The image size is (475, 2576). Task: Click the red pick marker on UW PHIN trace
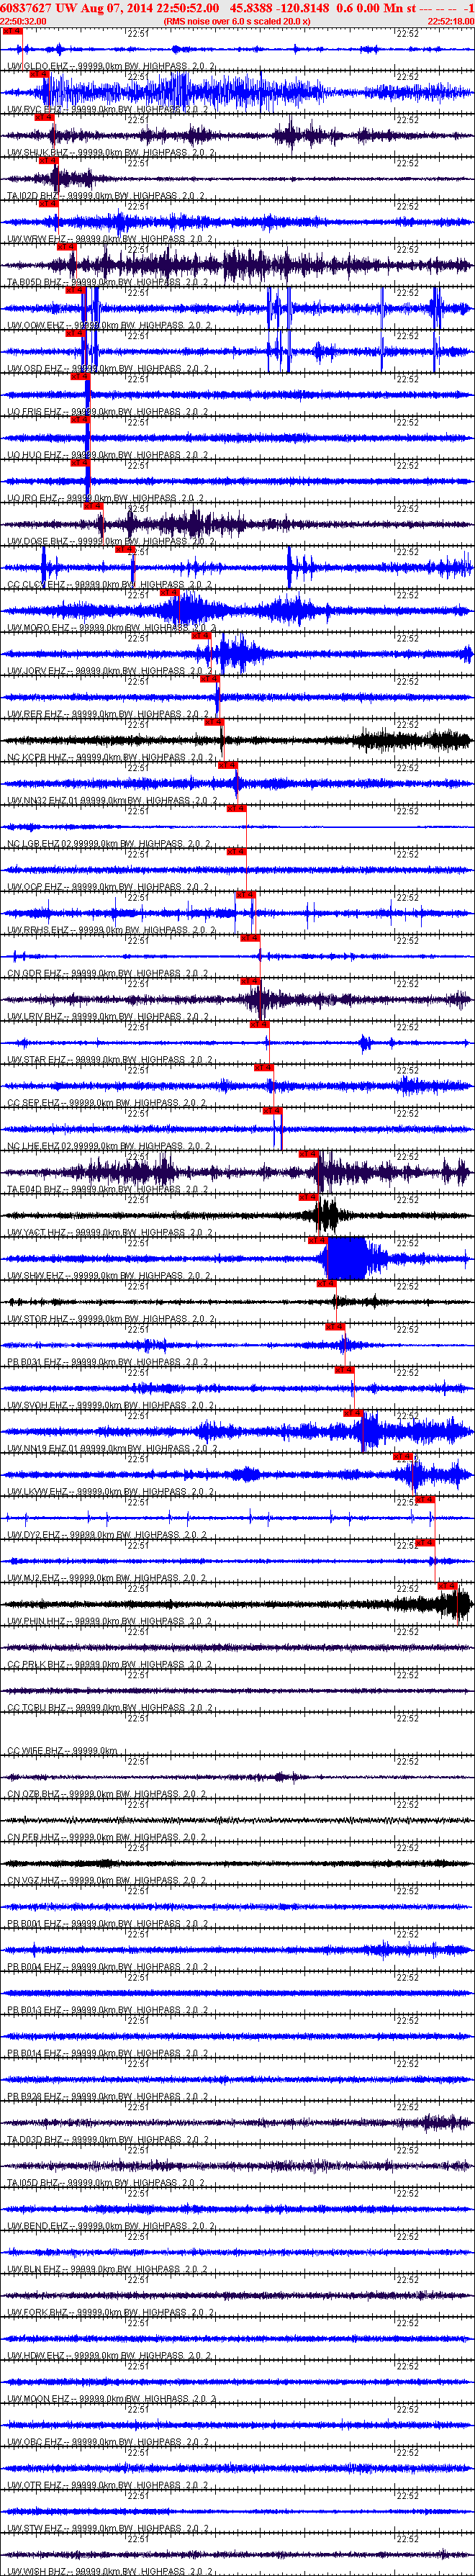coord(447,1585)
